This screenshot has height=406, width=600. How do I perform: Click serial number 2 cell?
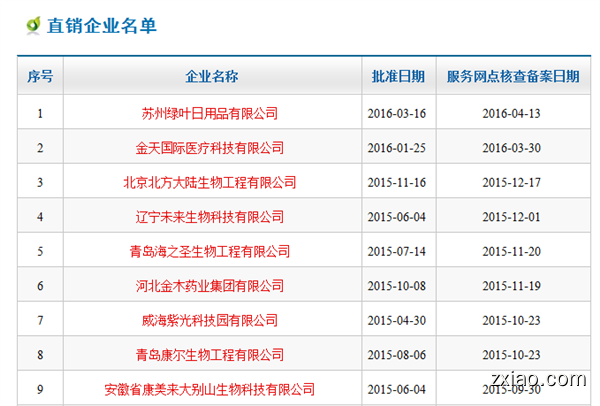pos(40,148)
